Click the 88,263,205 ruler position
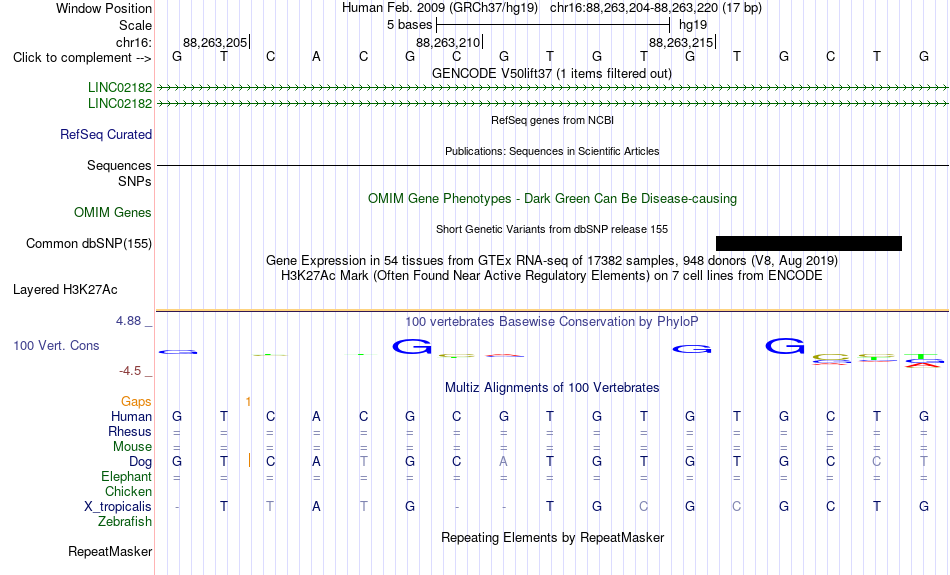 coord(215,42)
